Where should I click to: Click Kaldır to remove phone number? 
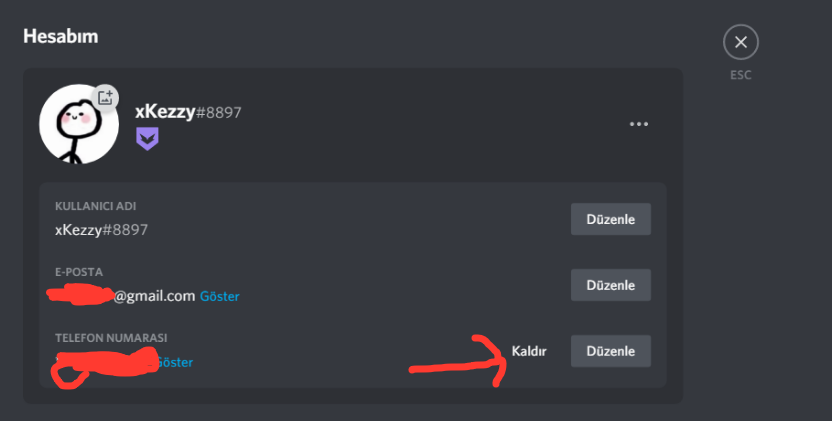pyautogui.click(x=529, y=351)
